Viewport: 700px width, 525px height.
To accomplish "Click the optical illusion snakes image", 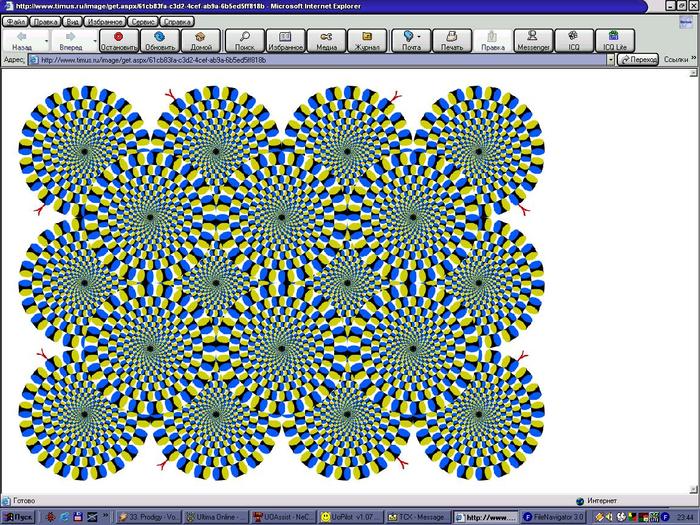I will (281, 283).
